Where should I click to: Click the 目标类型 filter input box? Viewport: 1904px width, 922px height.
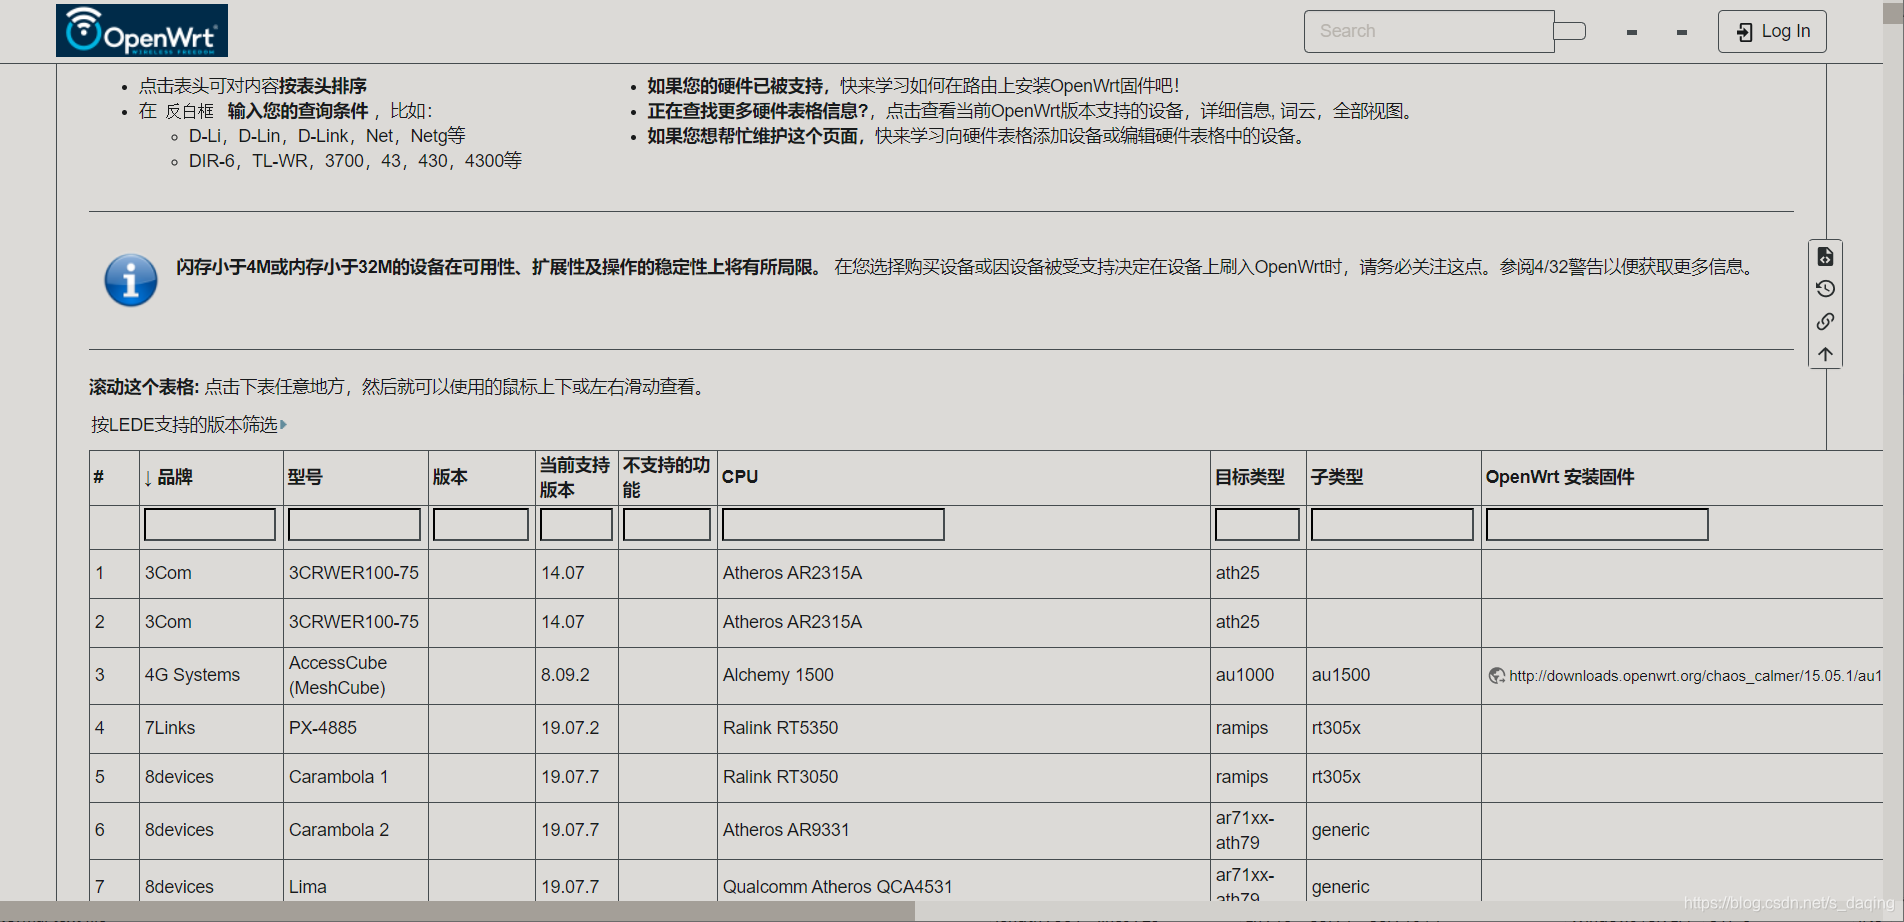pos(1257,525)
